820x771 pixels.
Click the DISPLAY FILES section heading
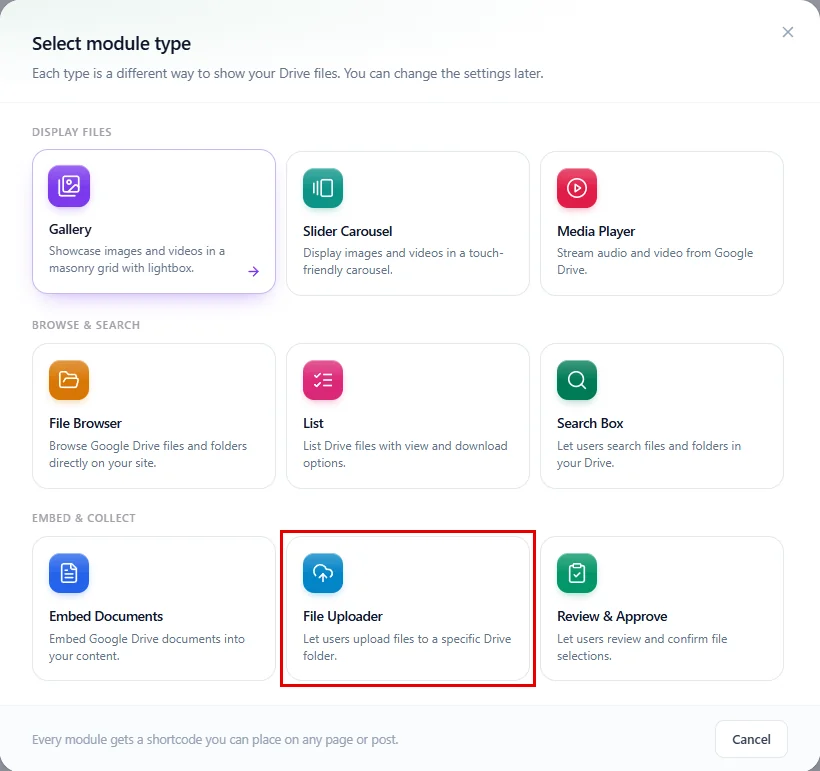[72, 132]
